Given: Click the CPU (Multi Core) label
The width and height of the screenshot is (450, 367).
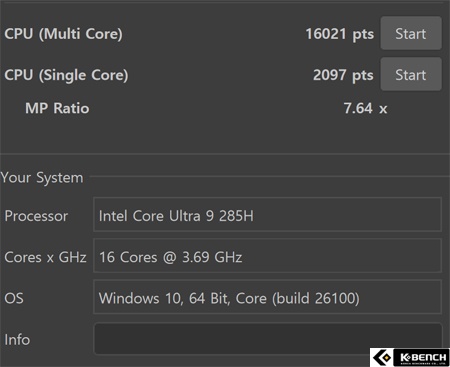Looking at the screenshot, I should [63, 34].
